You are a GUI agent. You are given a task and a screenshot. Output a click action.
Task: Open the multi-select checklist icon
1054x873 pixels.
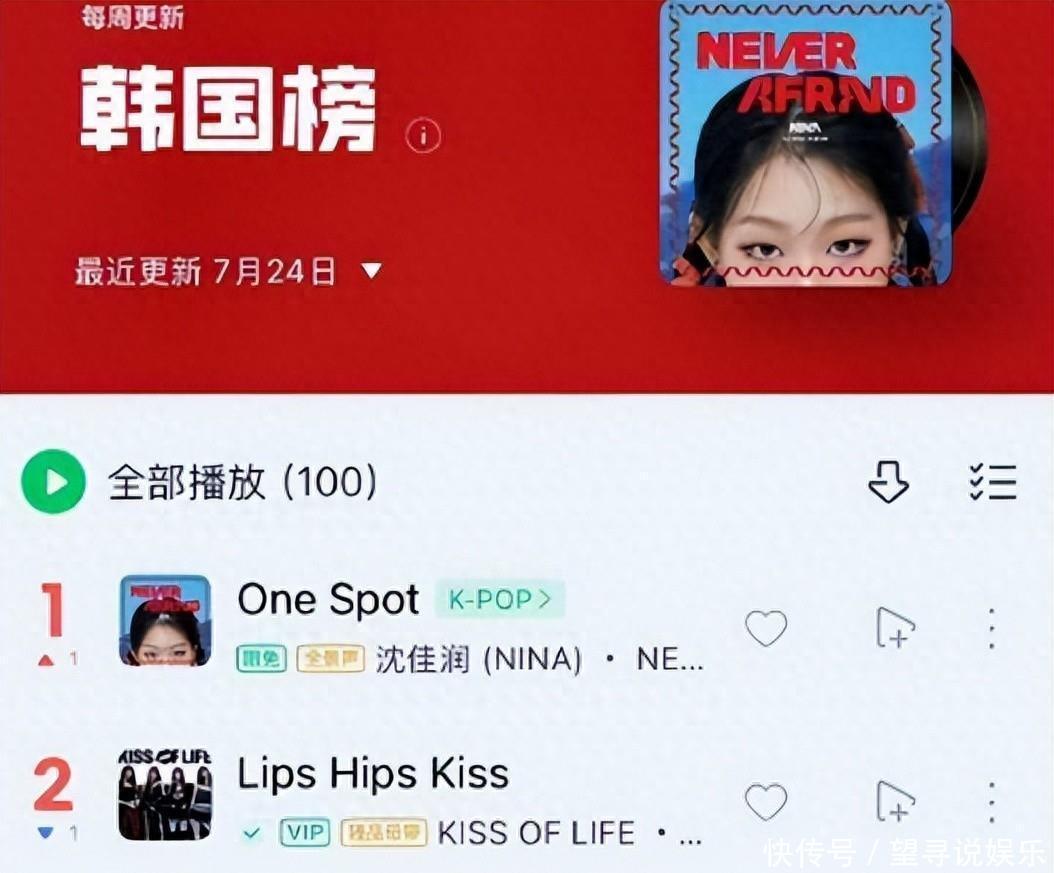[x=993, y=482]
